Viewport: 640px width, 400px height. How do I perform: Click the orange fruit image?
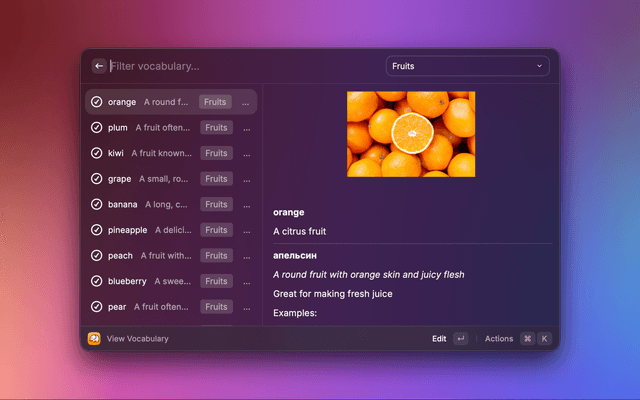tap(411, 134)
